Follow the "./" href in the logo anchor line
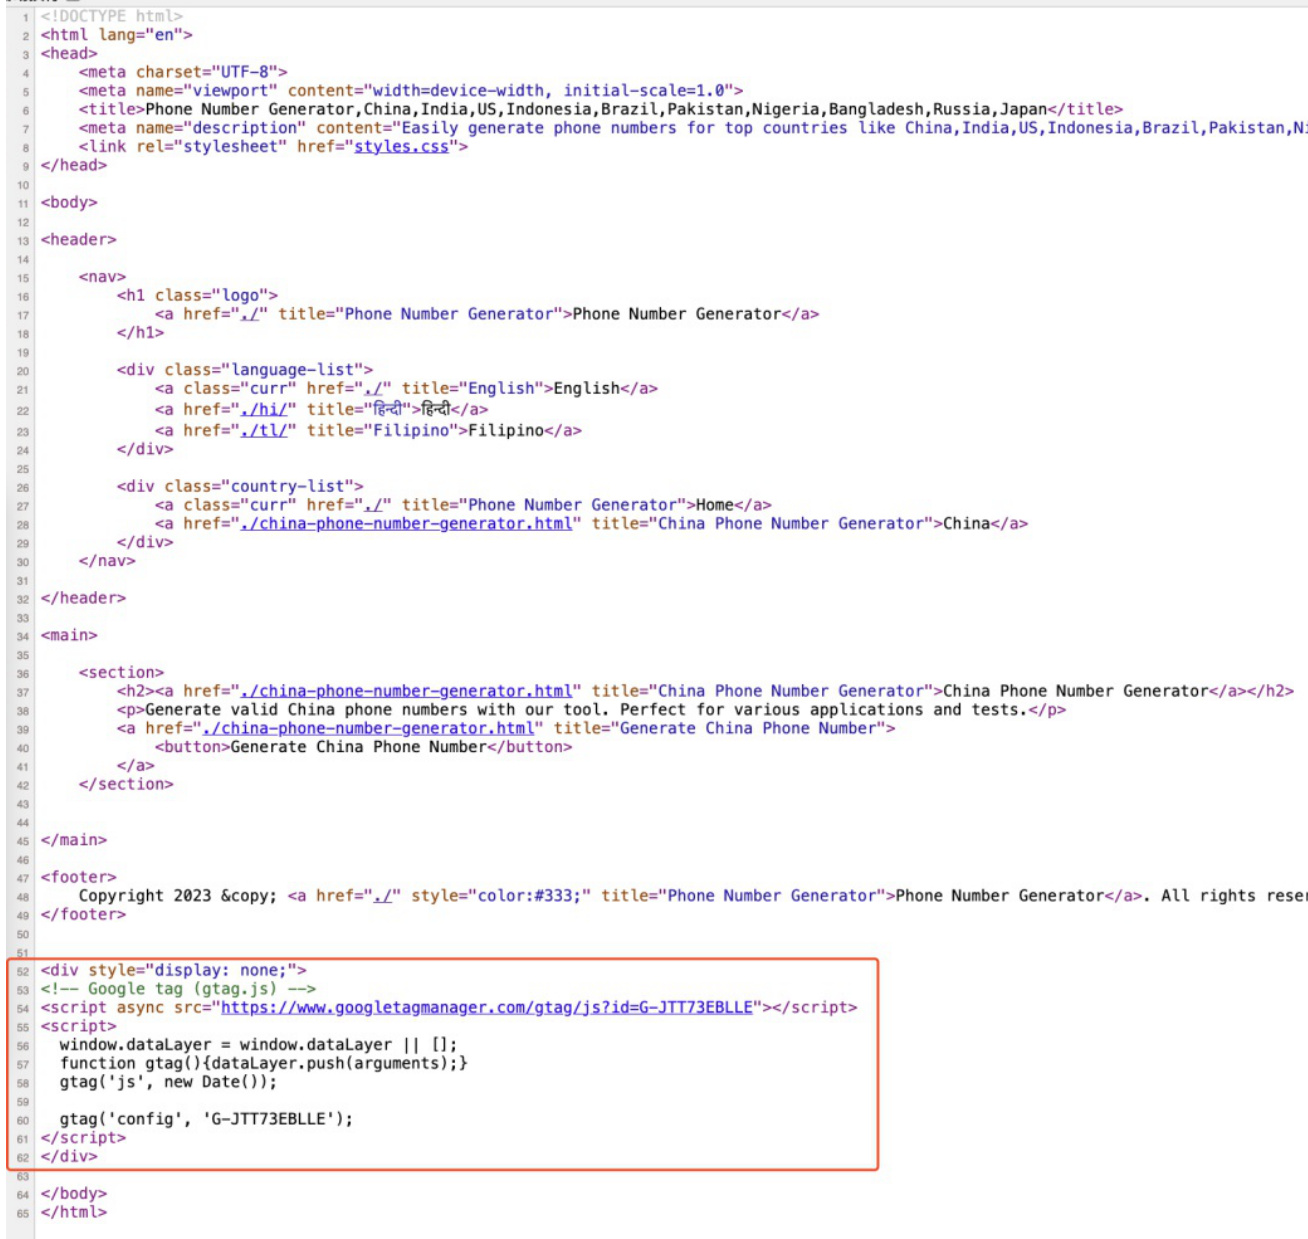The width and height of the screenshot is (1308, 1239). point(250,314)
